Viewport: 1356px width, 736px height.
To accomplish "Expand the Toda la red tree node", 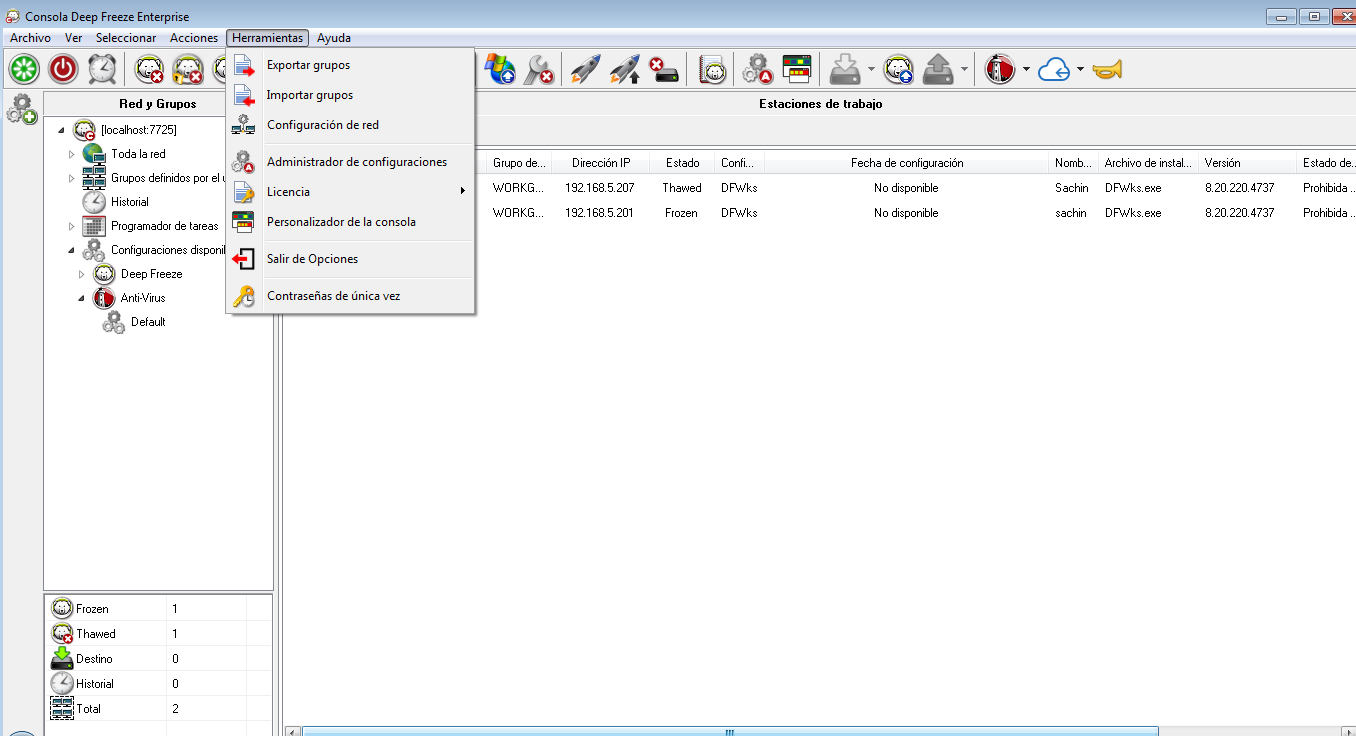I will [72, 154].
